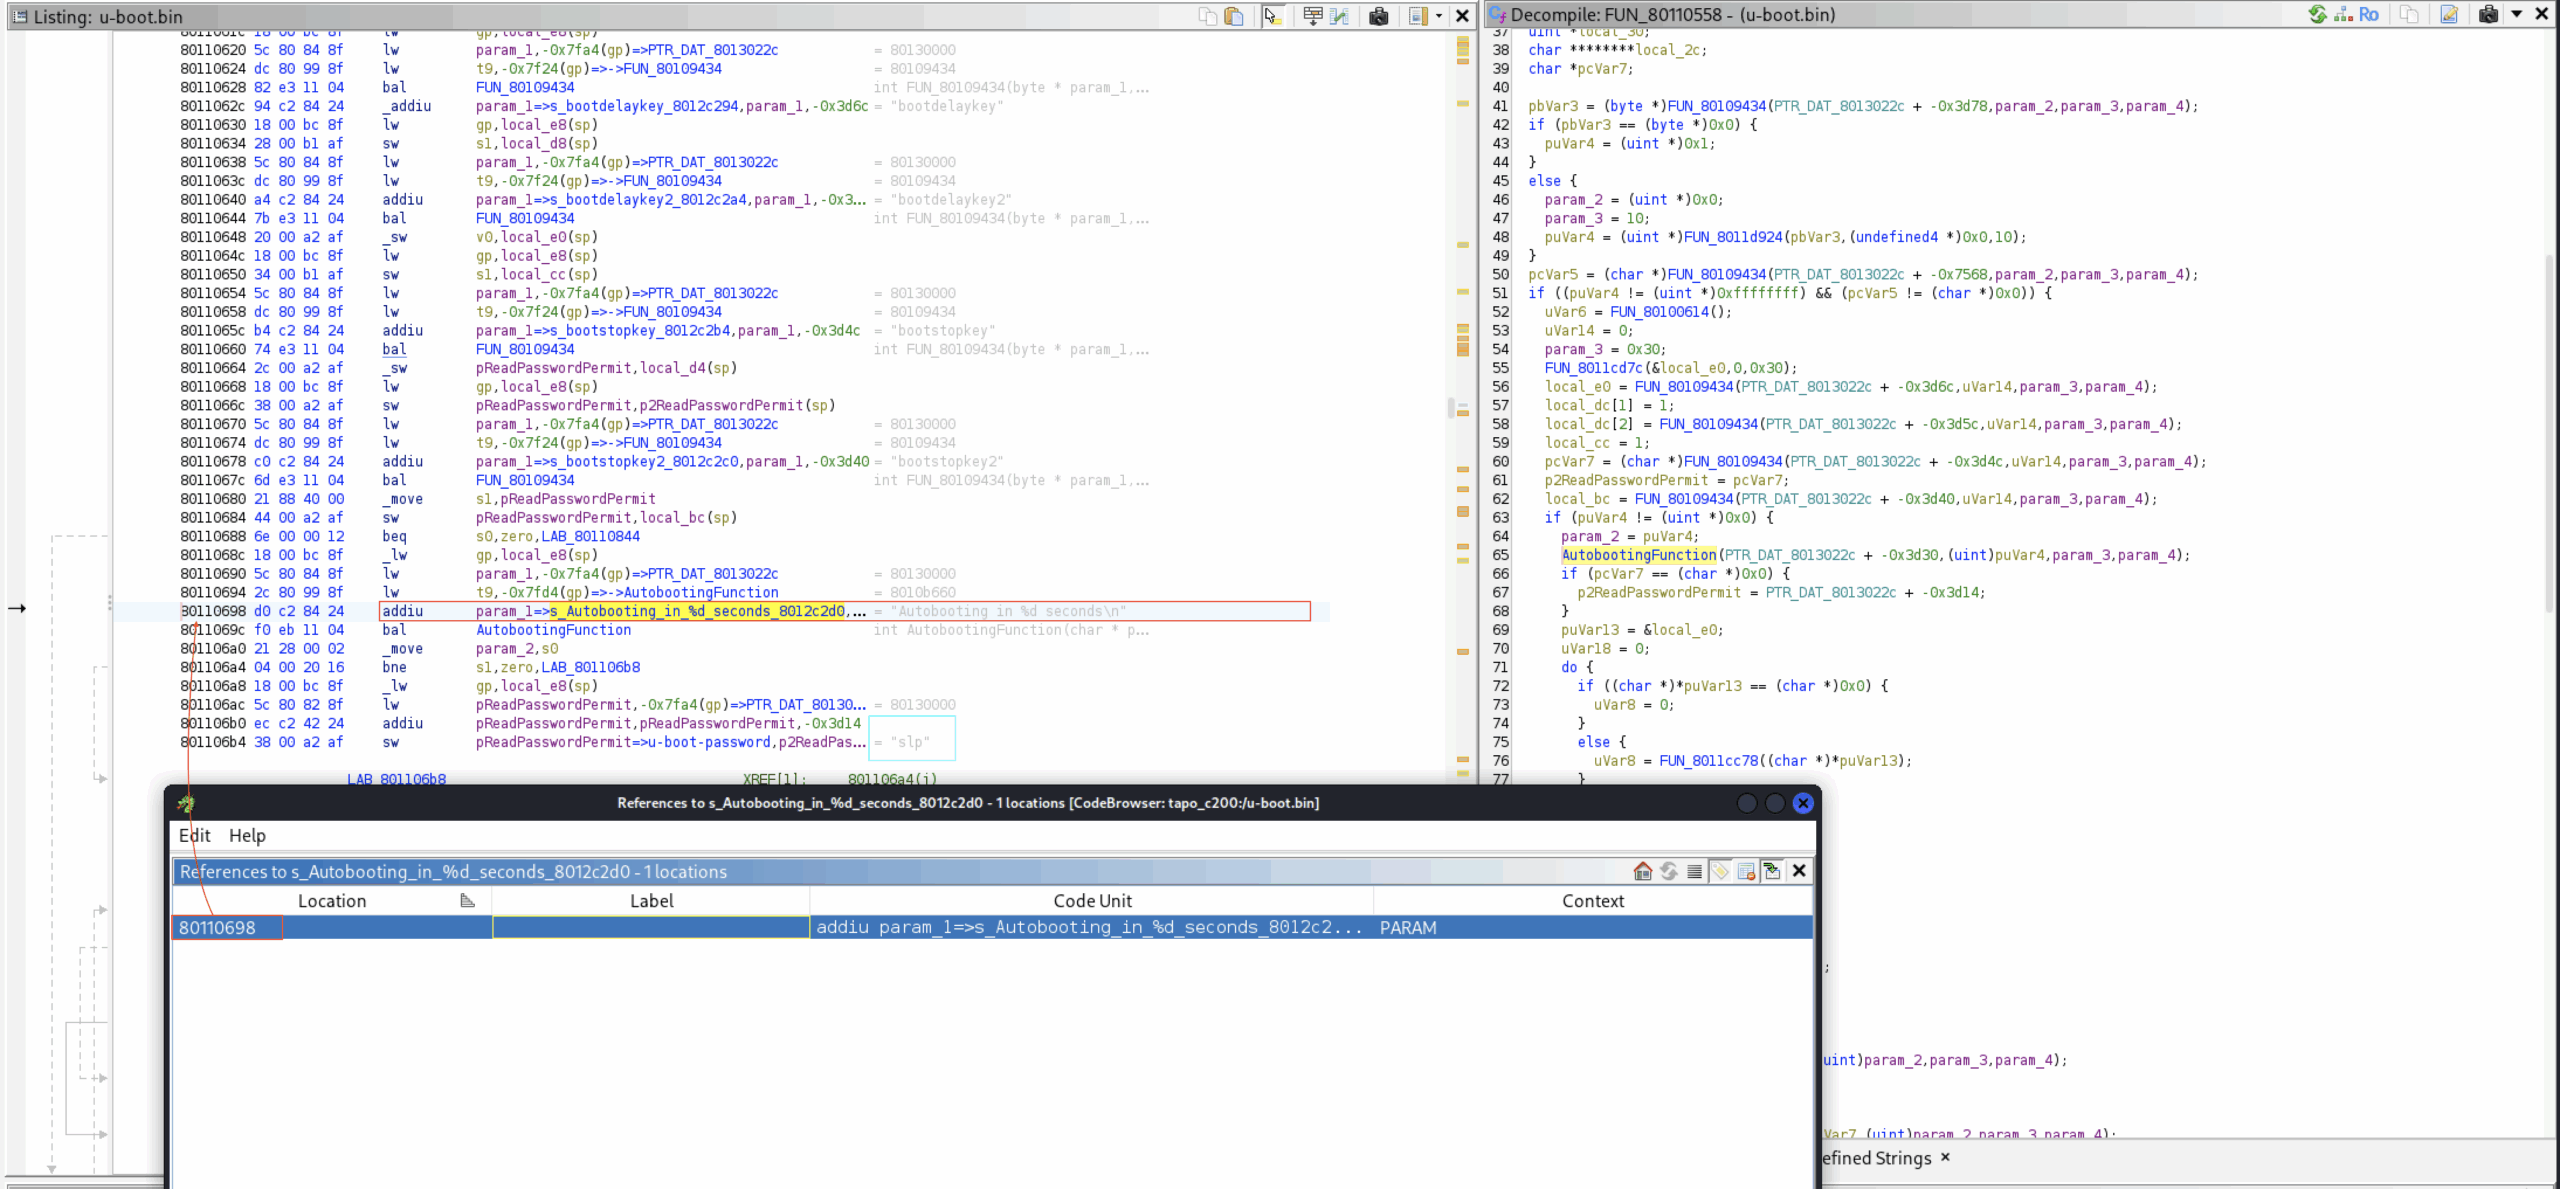Click the Diff view icon in Listing

(x=1339, y=16)
